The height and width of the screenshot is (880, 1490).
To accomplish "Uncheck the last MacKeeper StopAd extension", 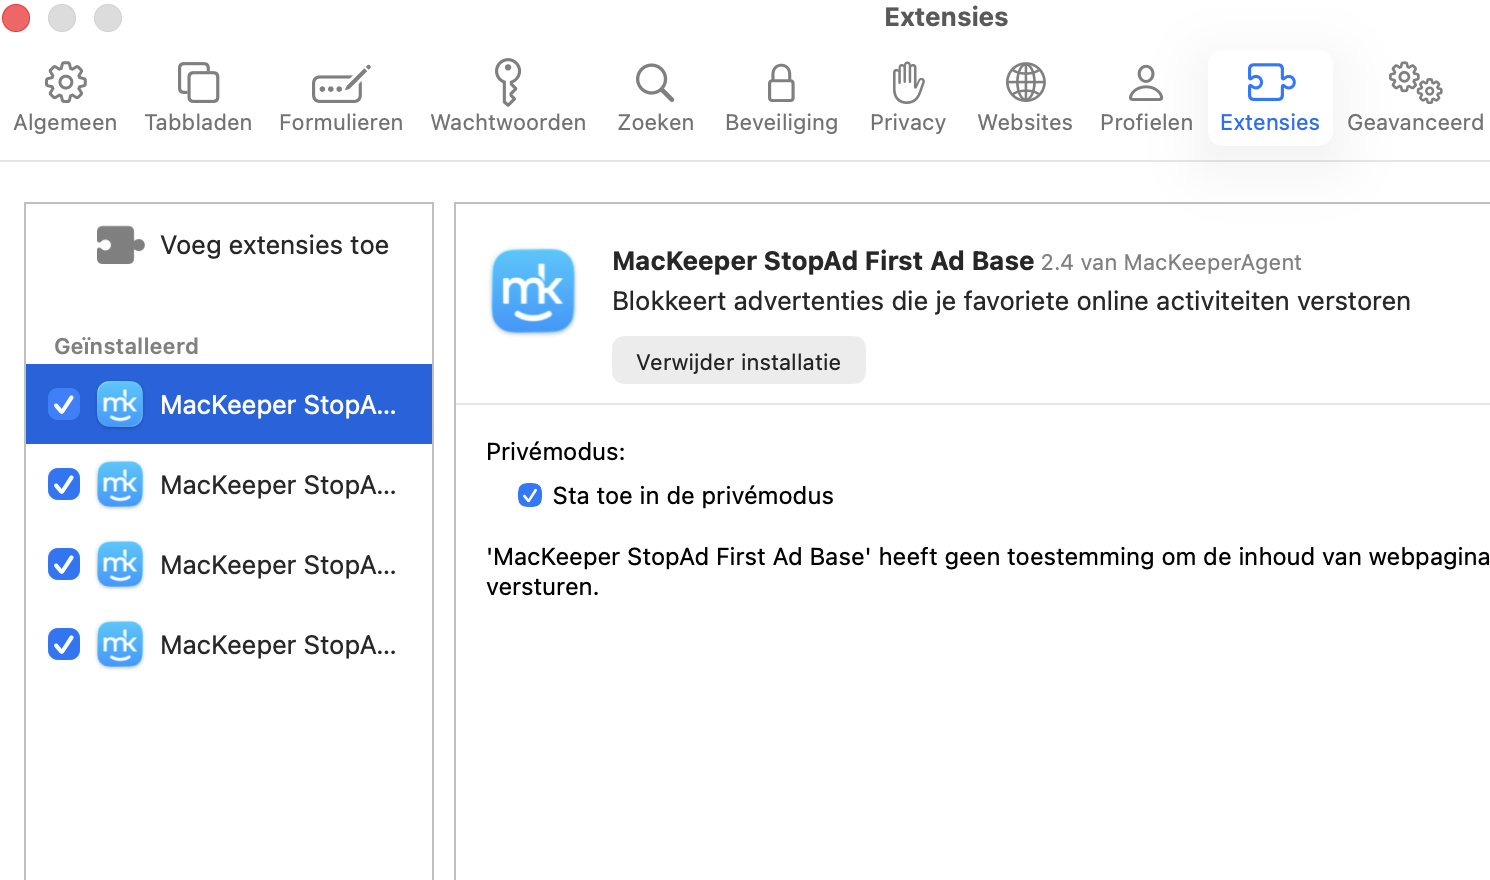I will tap(63, 644).
